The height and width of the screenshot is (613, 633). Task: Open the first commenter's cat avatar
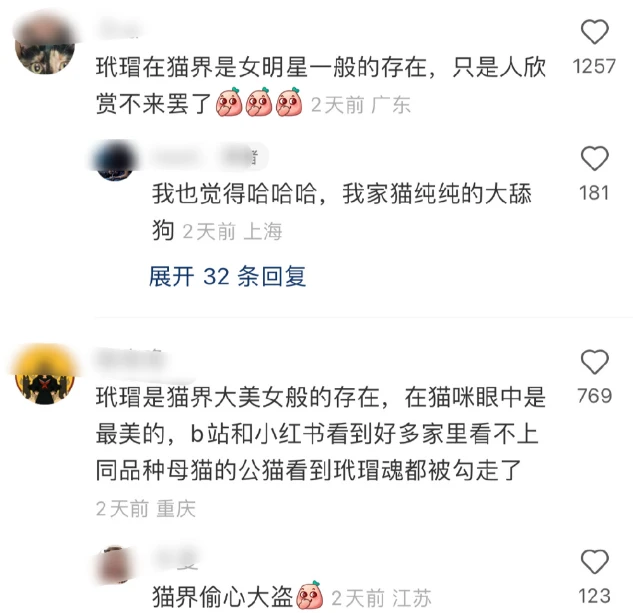[x=45, y=45]
